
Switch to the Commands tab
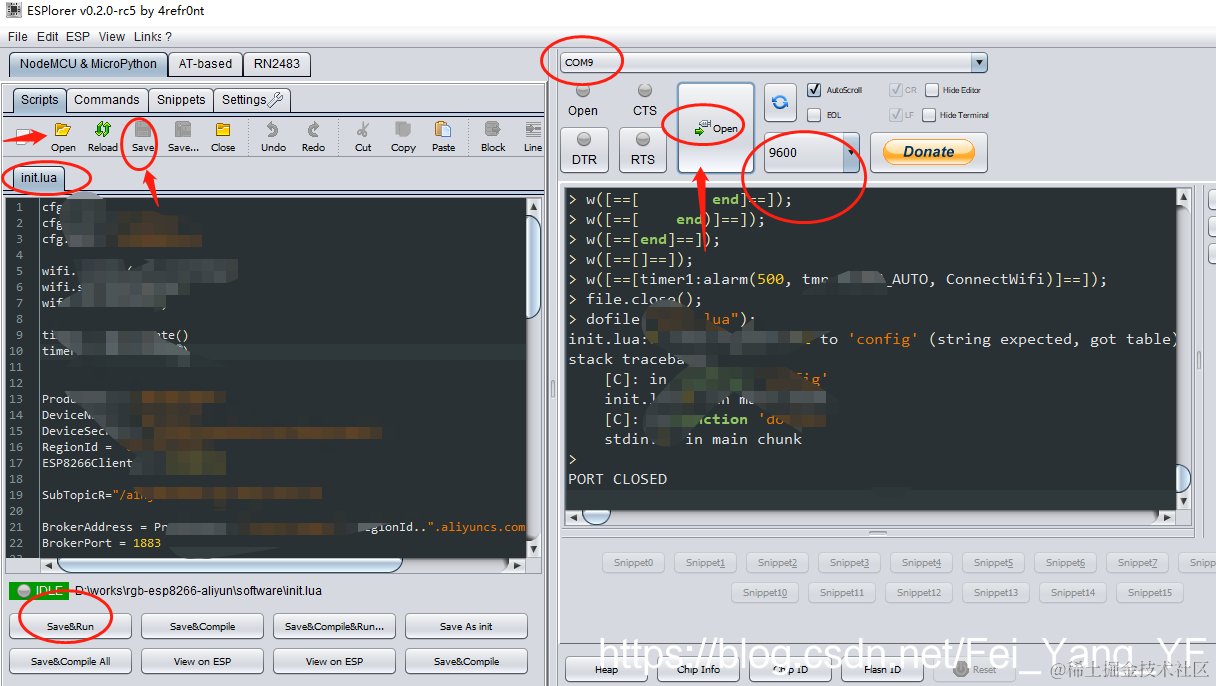tap(107, 100)
